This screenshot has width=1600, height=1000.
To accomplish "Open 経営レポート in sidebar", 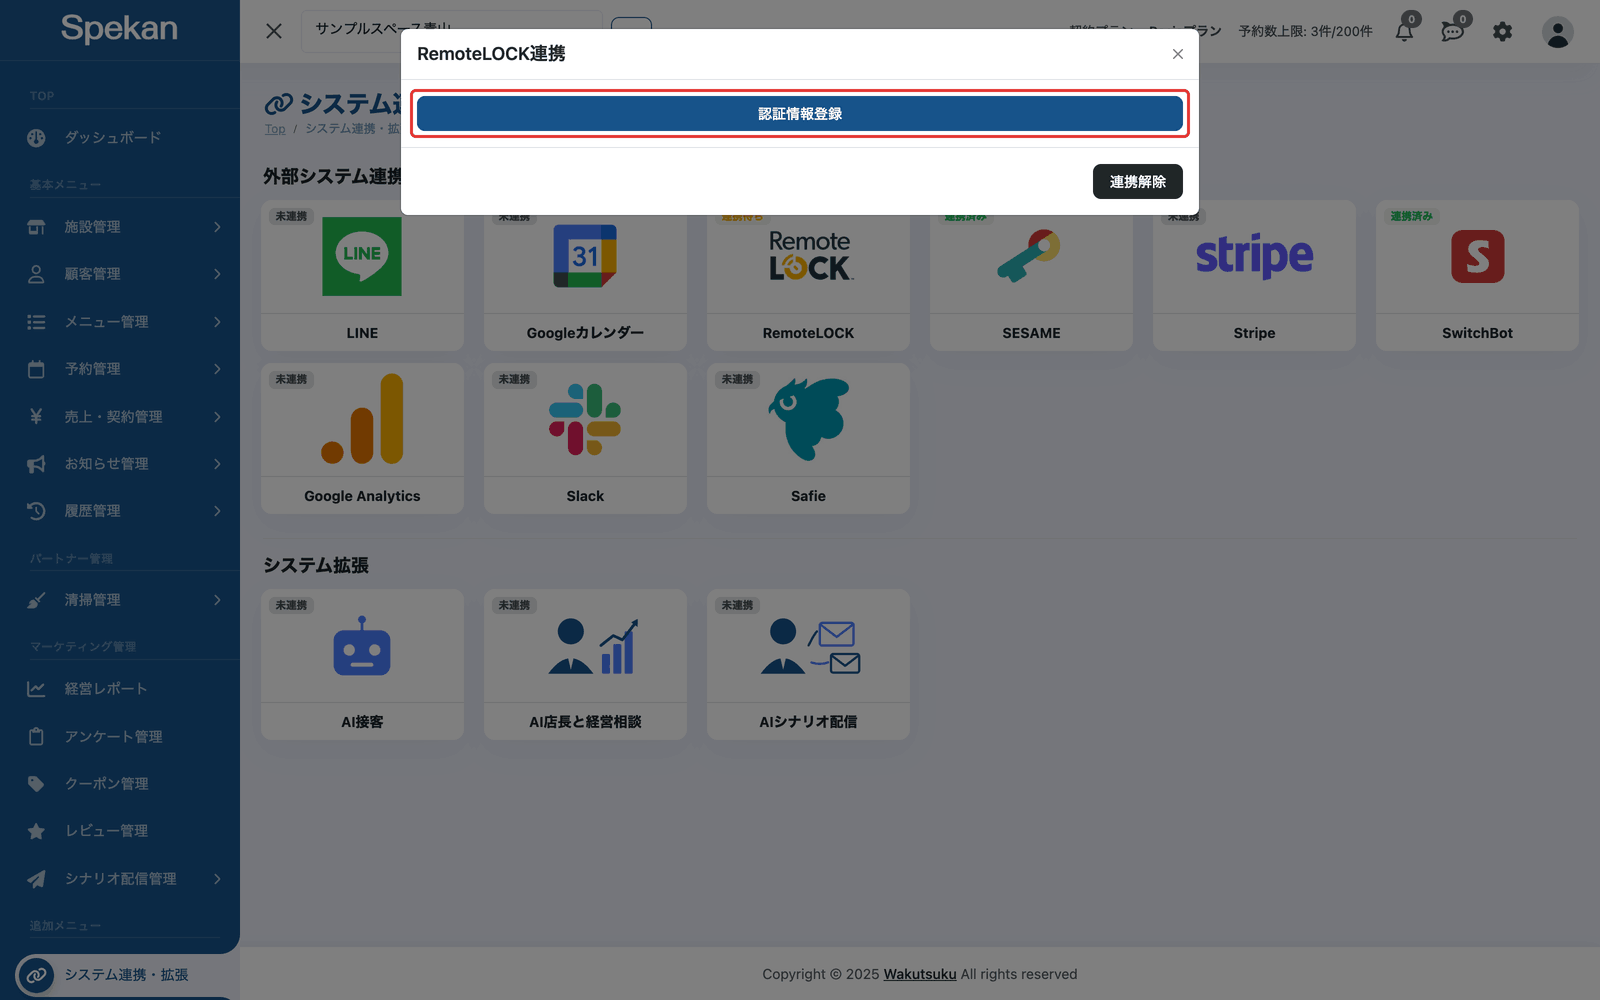I will (x=120, y=689).
